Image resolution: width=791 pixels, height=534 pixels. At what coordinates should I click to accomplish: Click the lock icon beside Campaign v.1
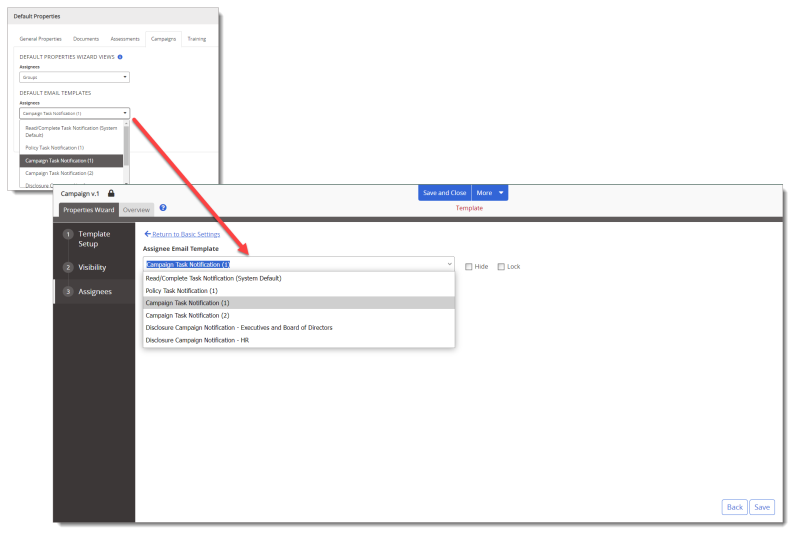pyautogui.click(x=111, y=193)
